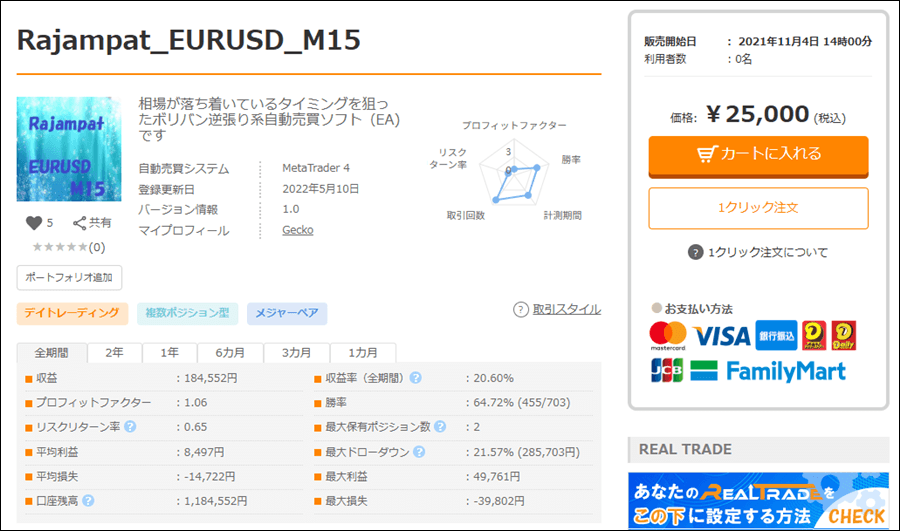Add to cart with カートに入れる button
900x531 pixels.
[x=758, y=154]
